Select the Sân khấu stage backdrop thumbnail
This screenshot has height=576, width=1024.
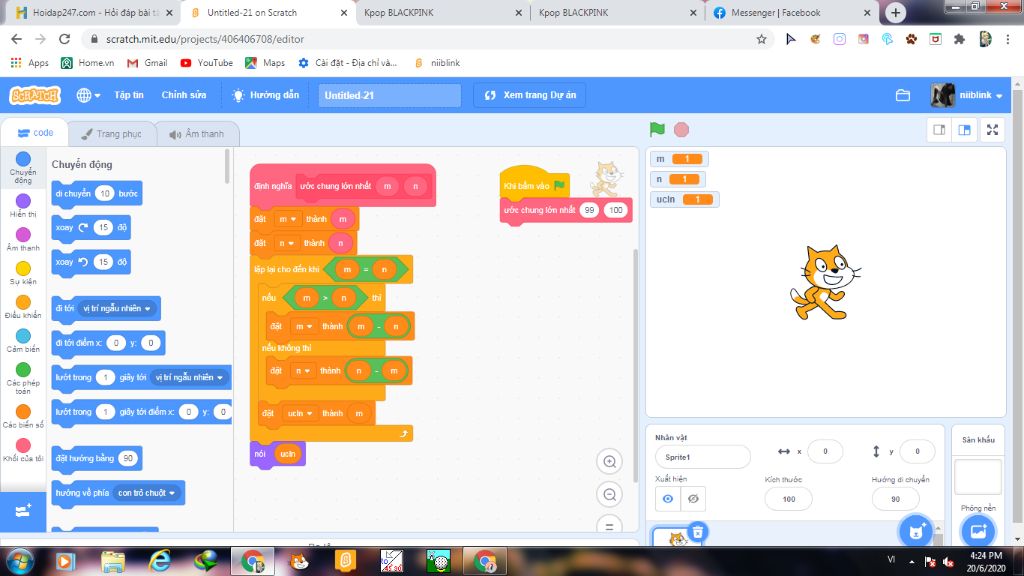978,476
